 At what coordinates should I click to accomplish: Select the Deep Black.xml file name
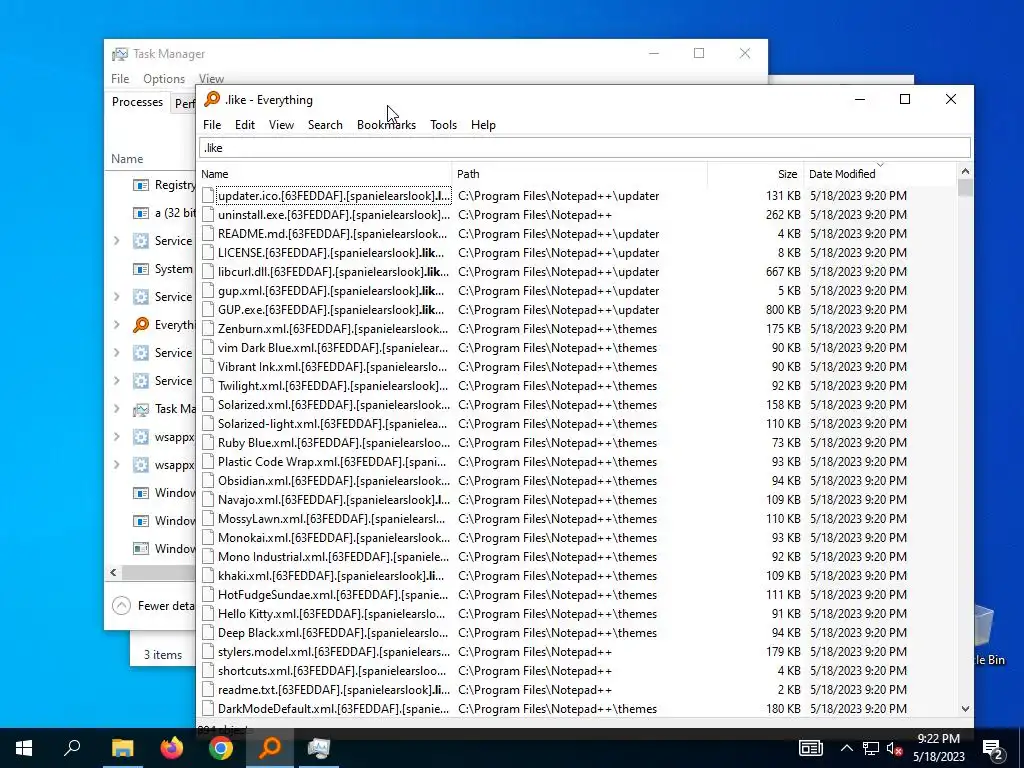point(333,632)
